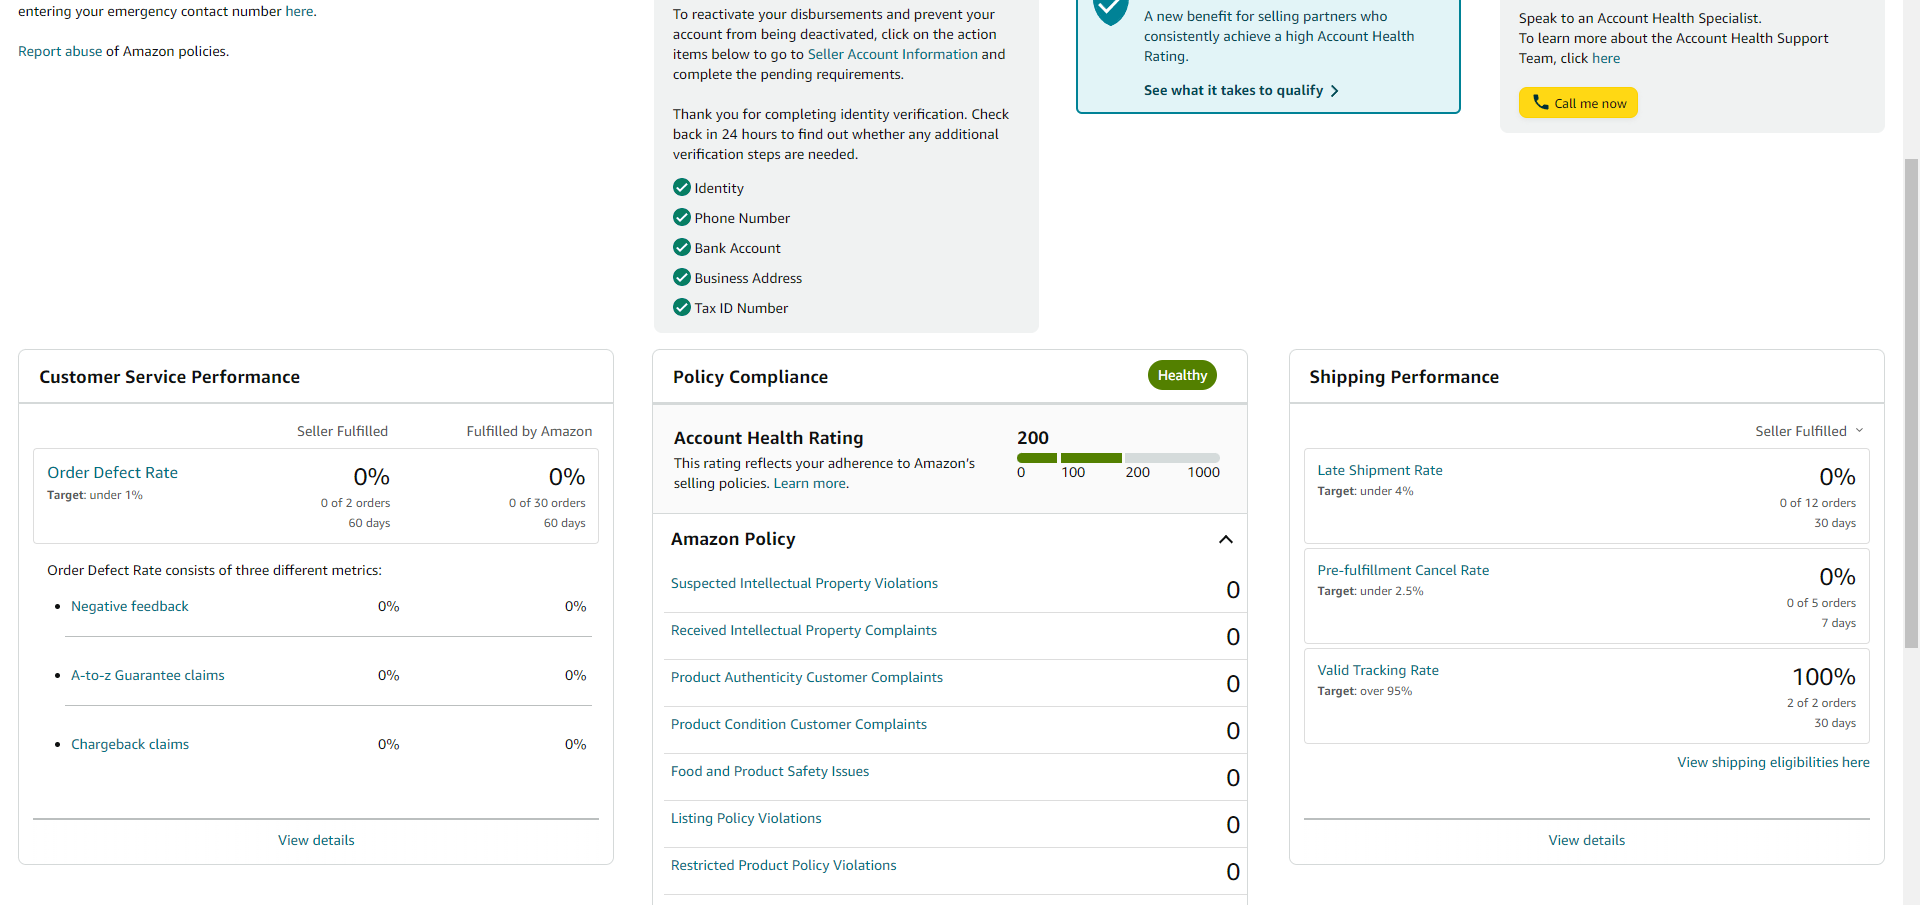
Task: Open Food and Product Safety Issues
Action: pos(770,771)
